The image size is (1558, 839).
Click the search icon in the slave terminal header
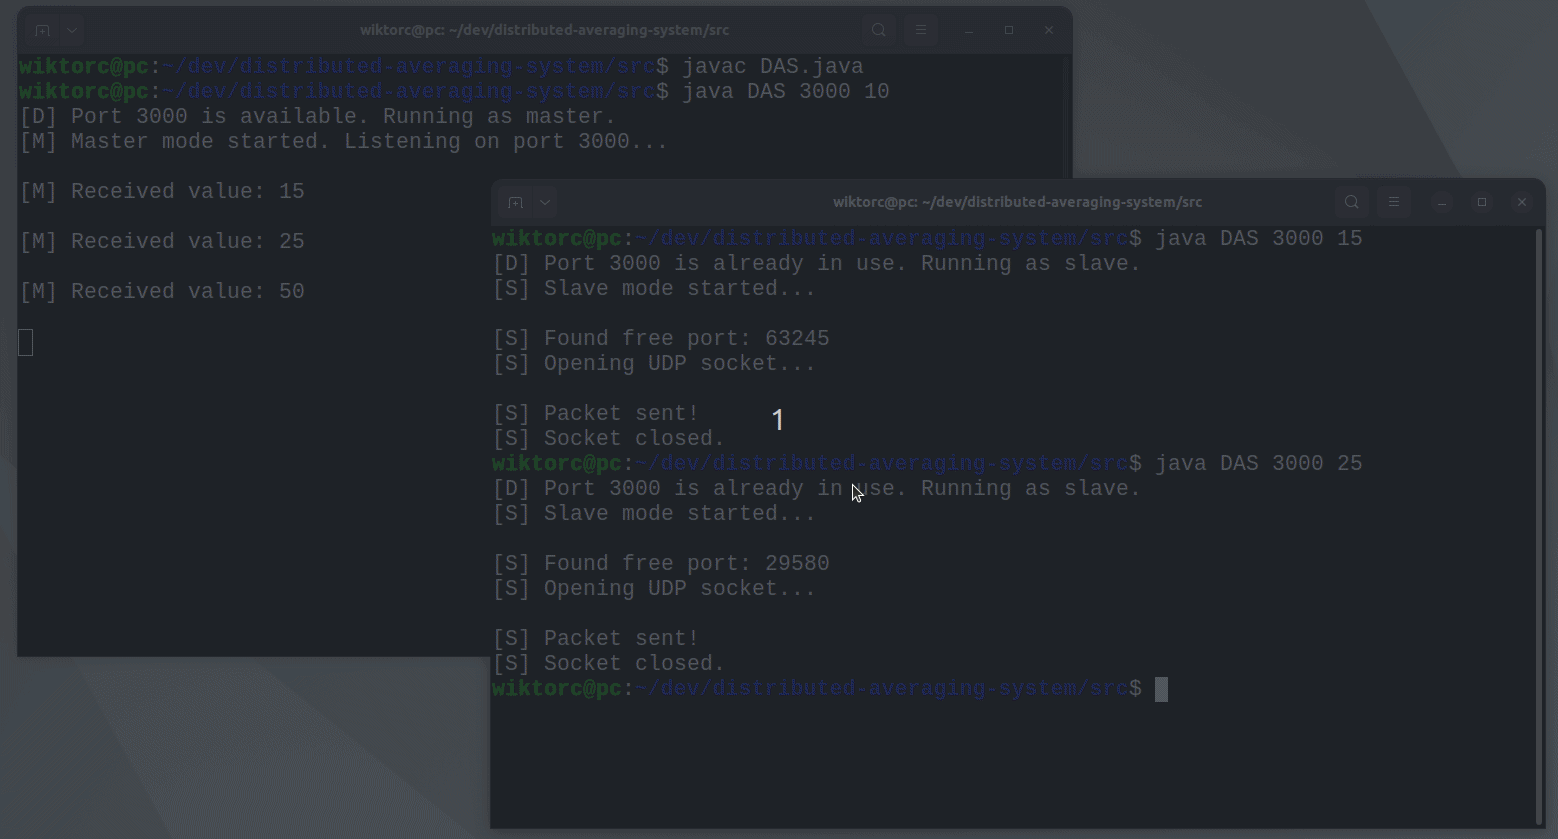coord(1351,202)
